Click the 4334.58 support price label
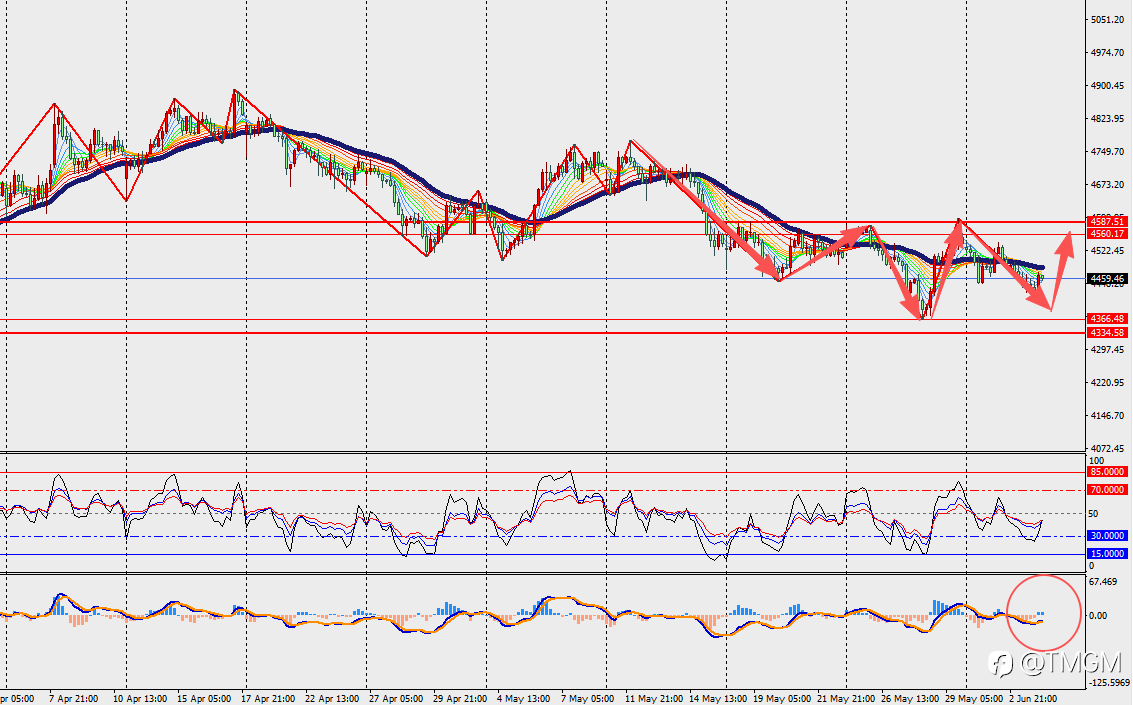The width and height of the screenshot is (1133, 705). pyautogui.click(x=1107, y=333)
